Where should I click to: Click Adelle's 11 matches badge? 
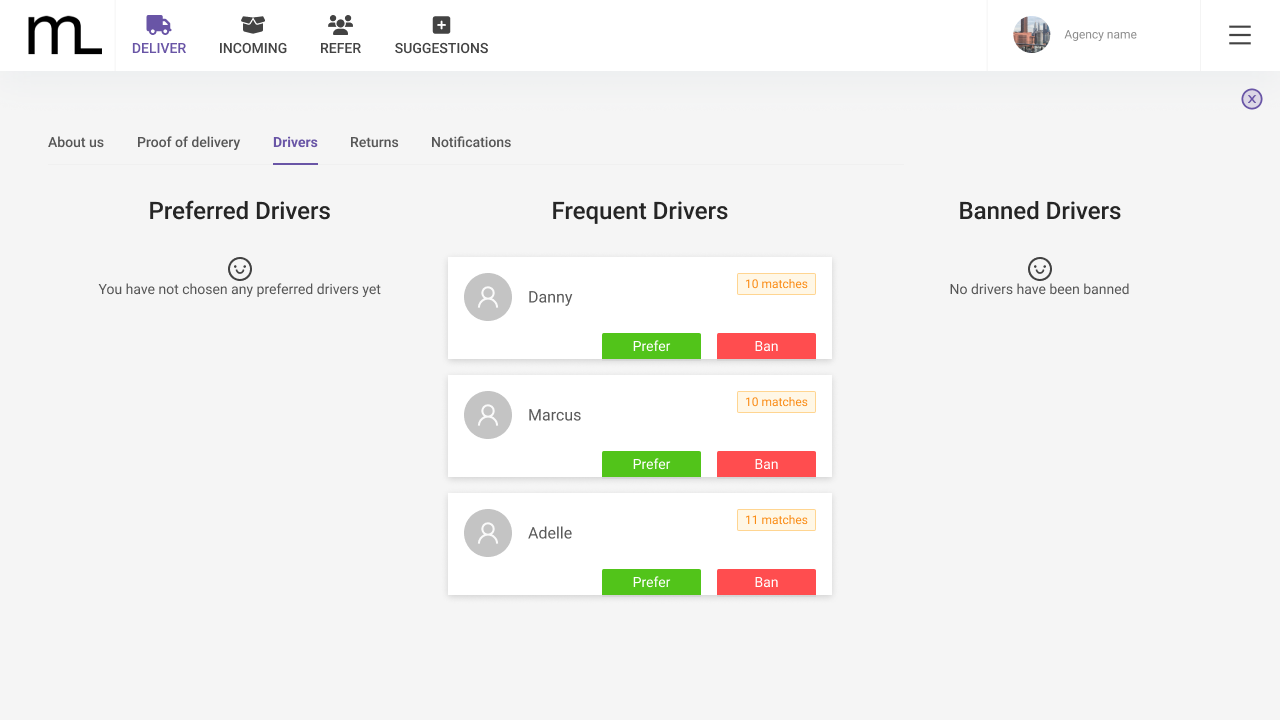click(776, 519)
